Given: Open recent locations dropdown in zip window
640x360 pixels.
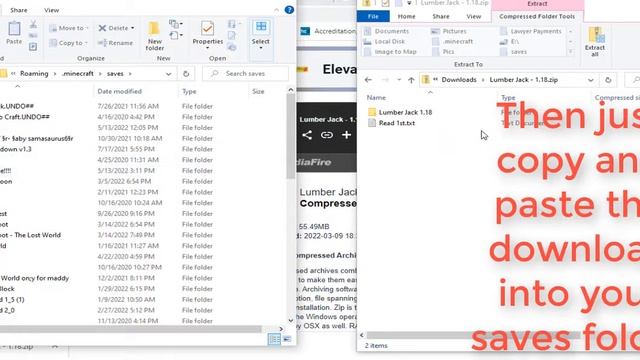Looking at the screenshot, I should 398,80.
